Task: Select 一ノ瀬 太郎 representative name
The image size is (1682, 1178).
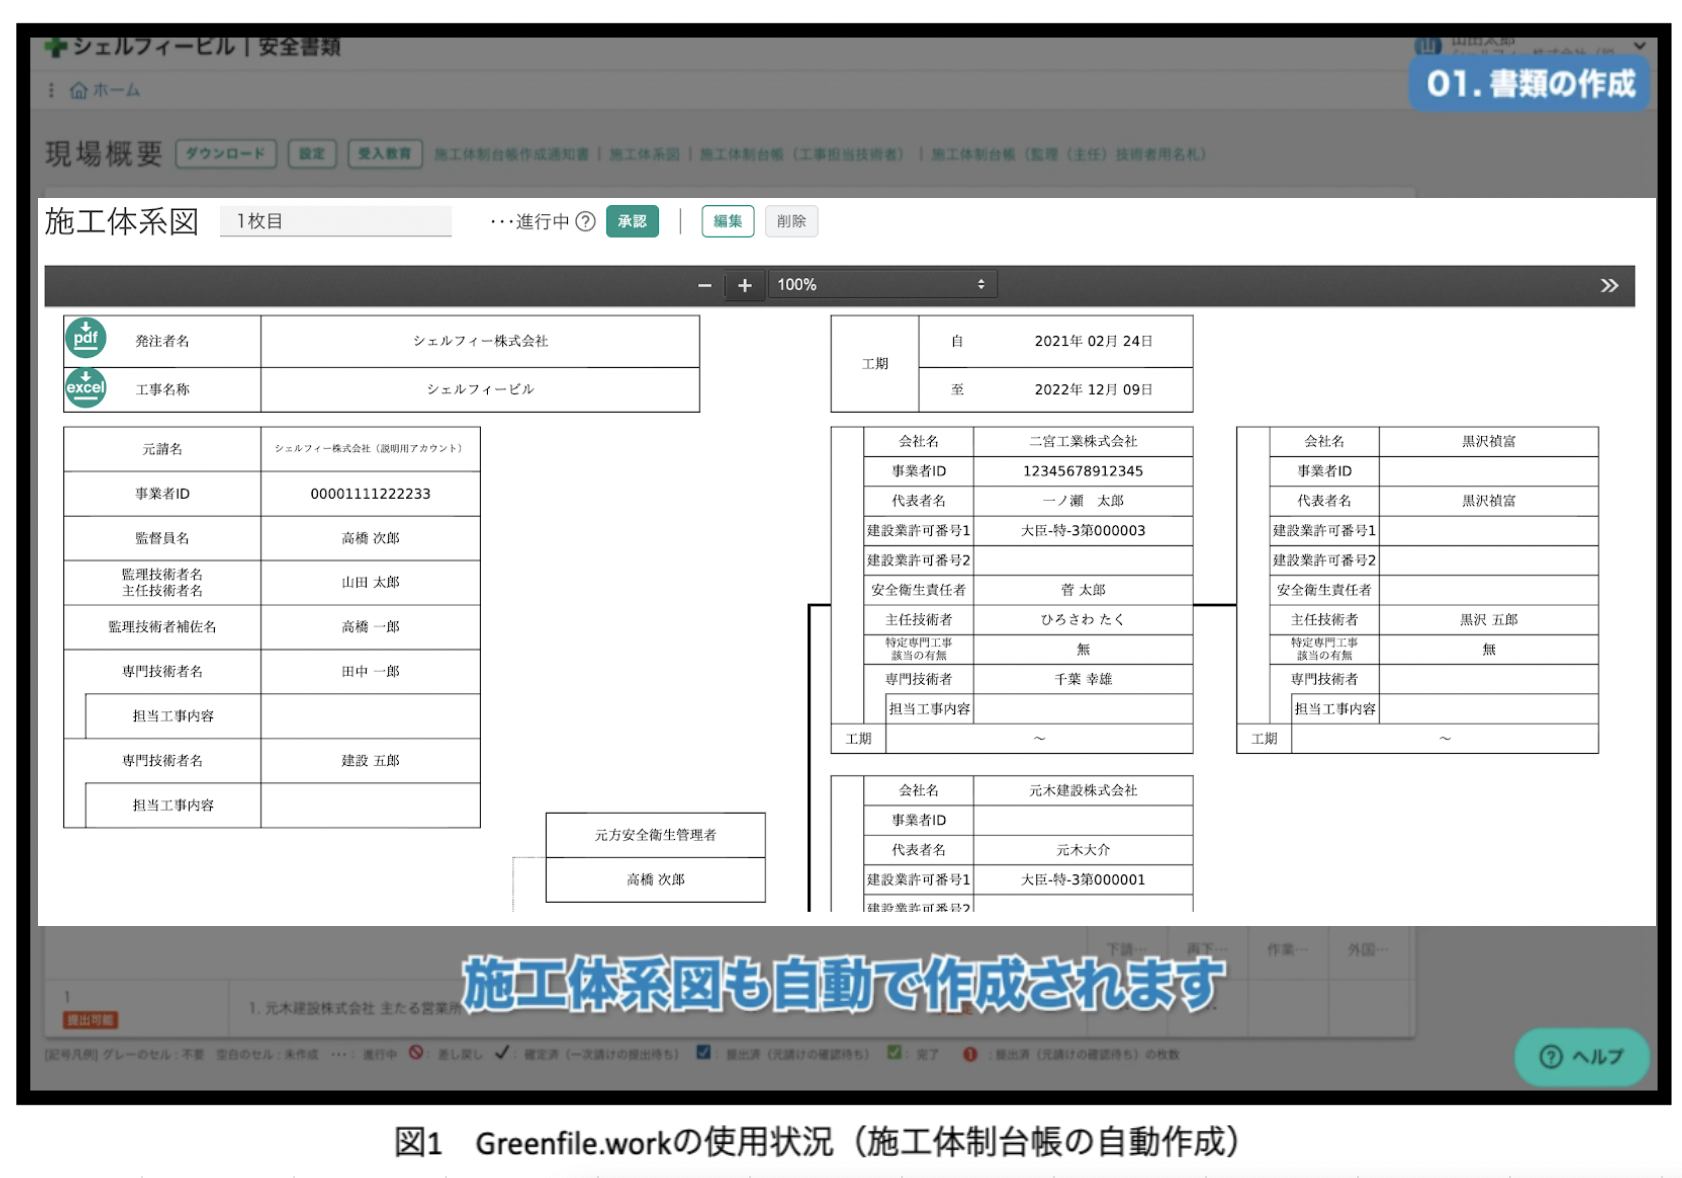Action: click(x=1083, y=501)
